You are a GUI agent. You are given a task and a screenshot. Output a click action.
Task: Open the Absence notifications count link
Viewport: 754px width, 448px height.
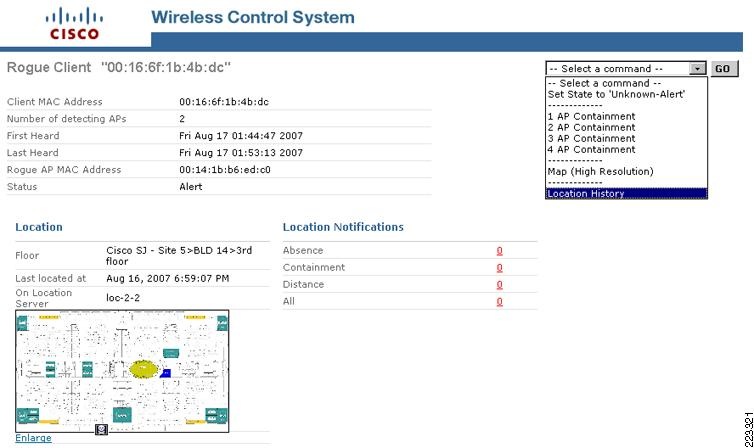click(500, 250)
